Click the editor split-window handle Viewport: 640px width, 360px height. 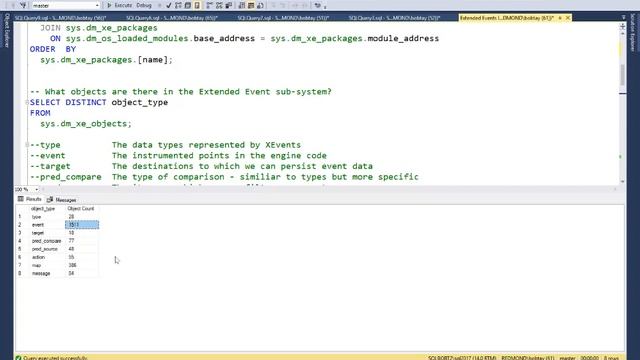click(622, 26)
